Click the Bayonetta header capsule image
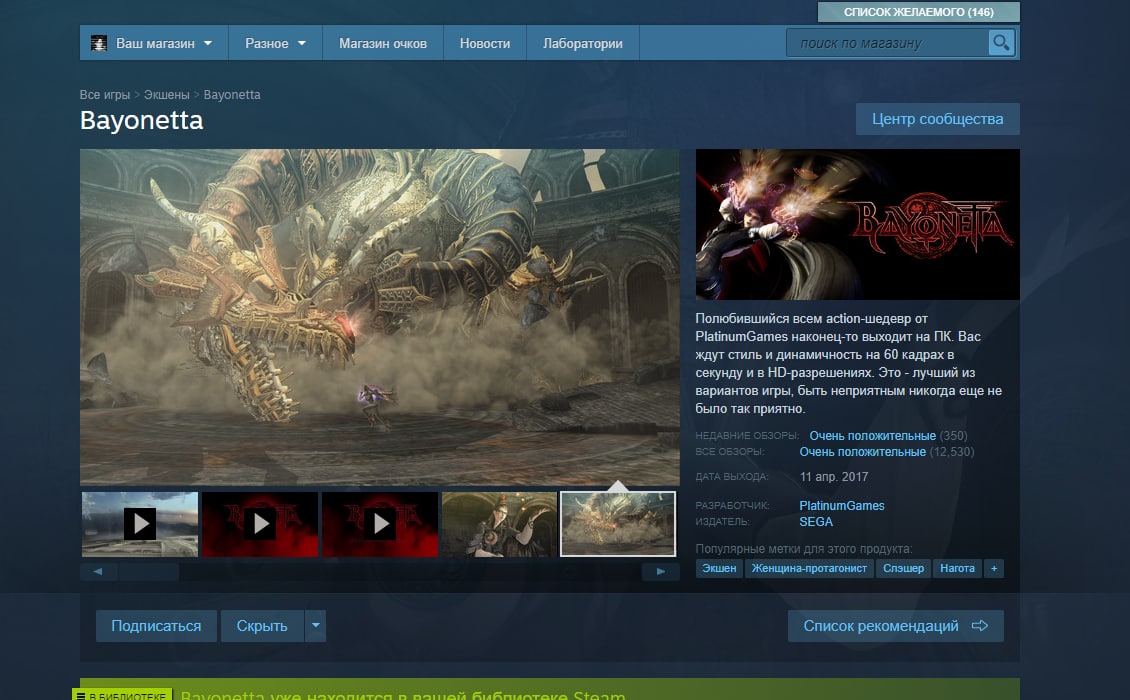 [x=858, y=224]
